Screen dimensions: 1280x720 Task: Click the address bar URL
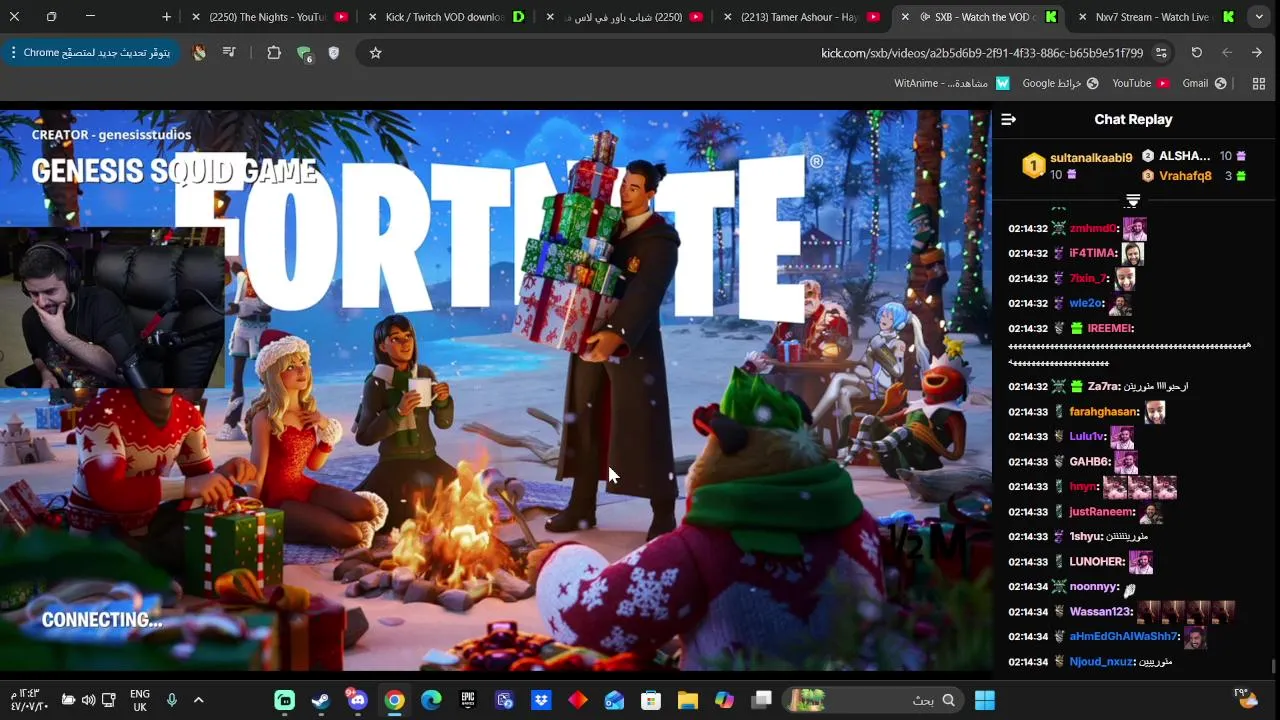[982, 53]
